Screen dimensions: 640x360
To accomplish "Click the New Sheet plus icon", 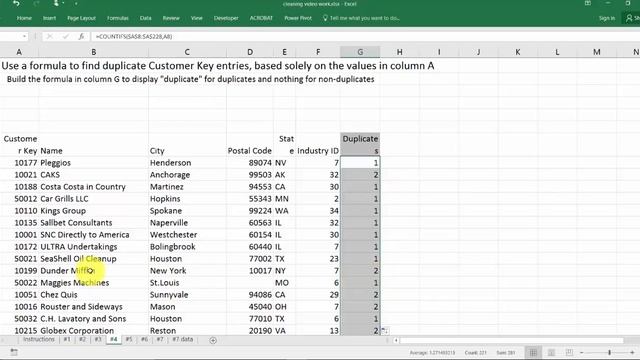I will [x=213, y=340].
